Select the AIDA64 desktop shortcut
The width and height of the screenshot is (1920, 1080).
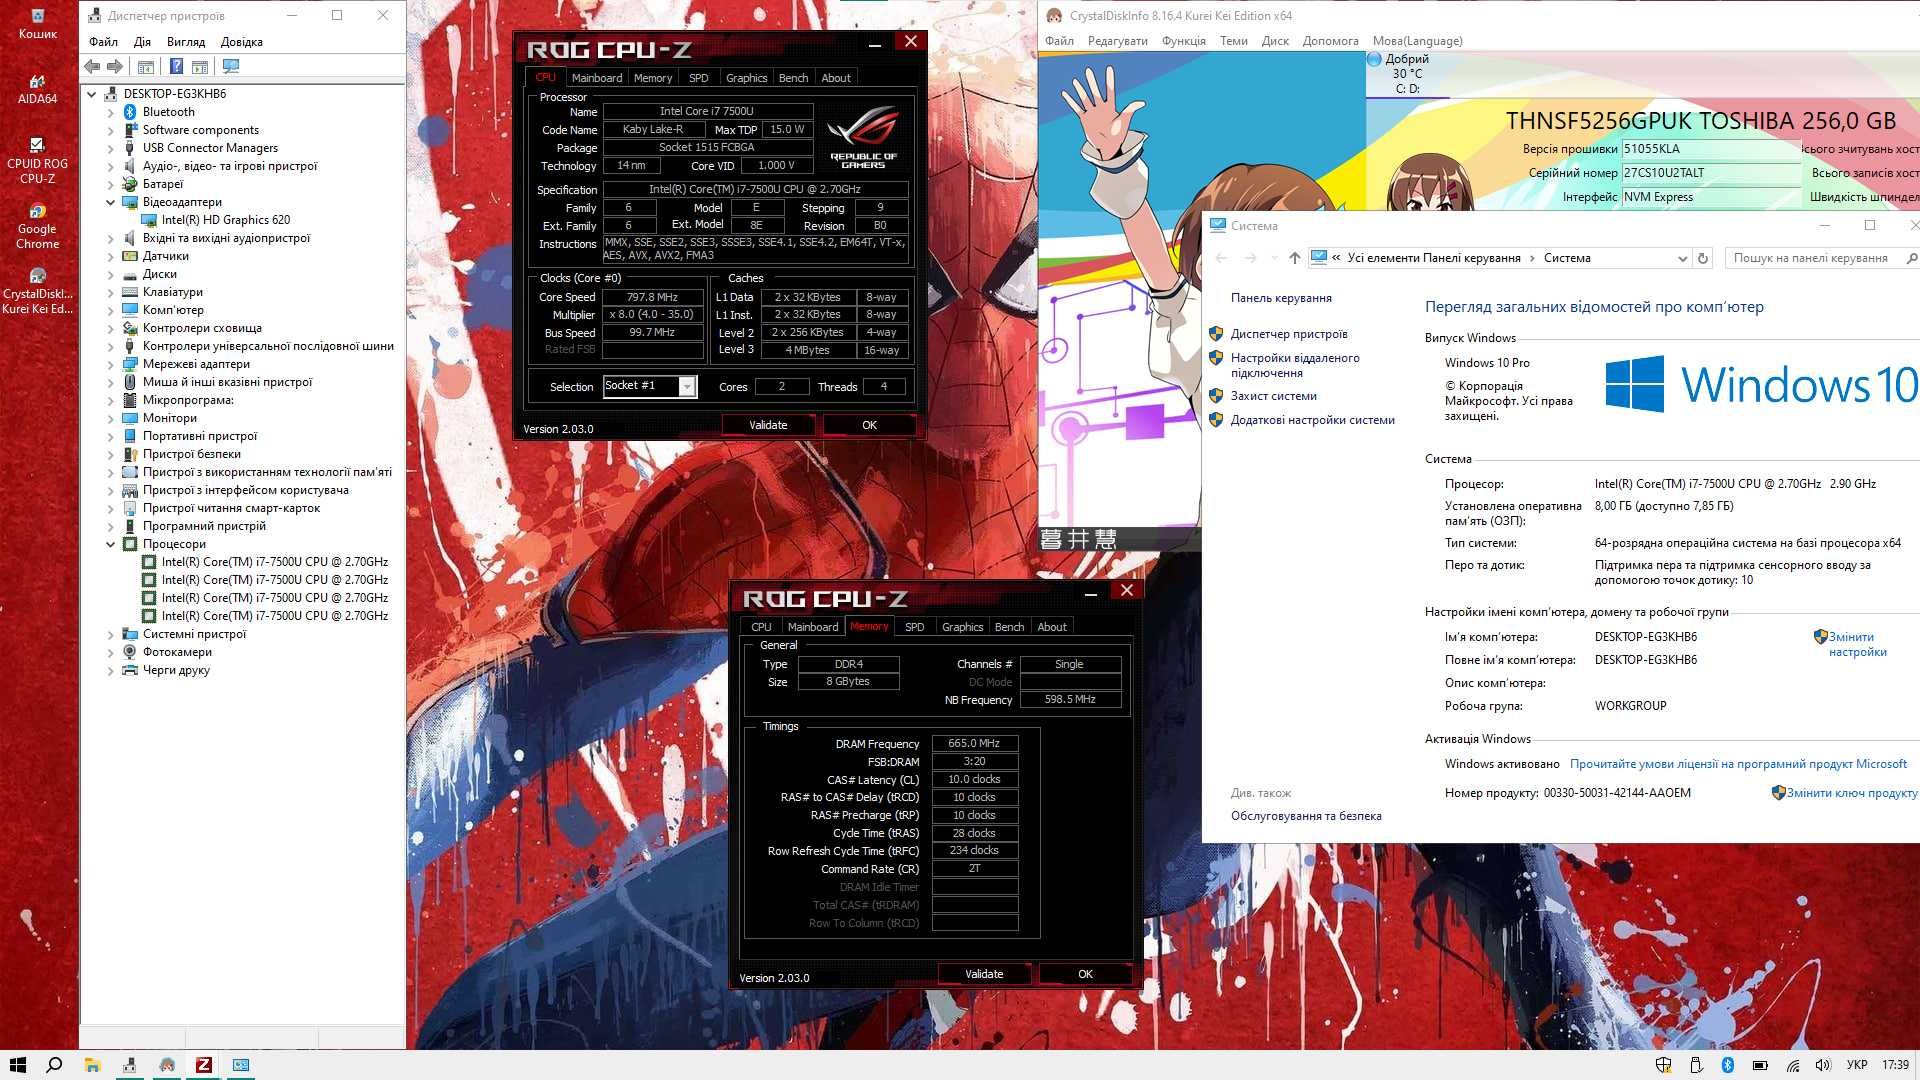click(x=38, y=89)
